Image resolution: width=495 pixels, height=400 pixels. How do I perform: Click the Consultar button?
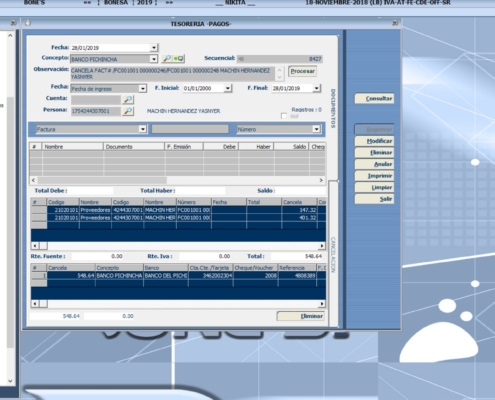point(375,99)
